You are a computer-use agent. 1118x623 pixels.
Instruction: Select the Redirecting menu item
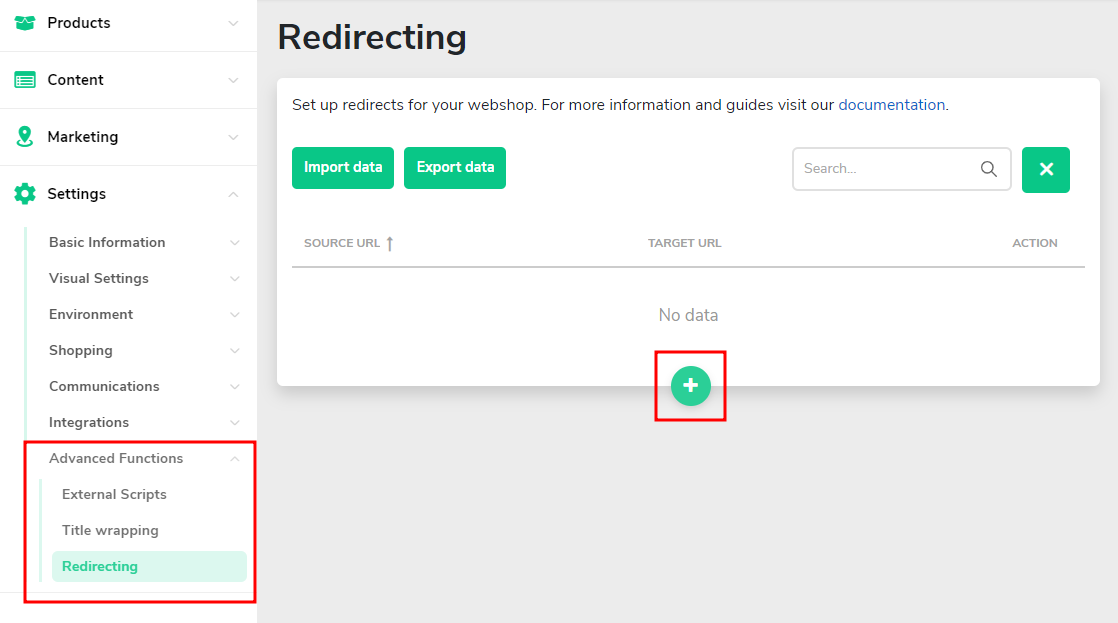pyautogui.click(x=149, y=566)
